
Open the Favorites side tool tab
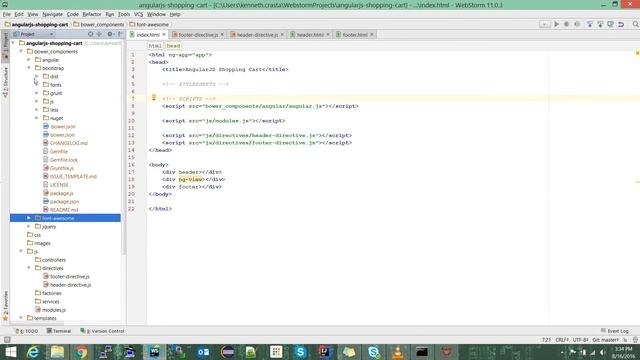tap(5, 305)
